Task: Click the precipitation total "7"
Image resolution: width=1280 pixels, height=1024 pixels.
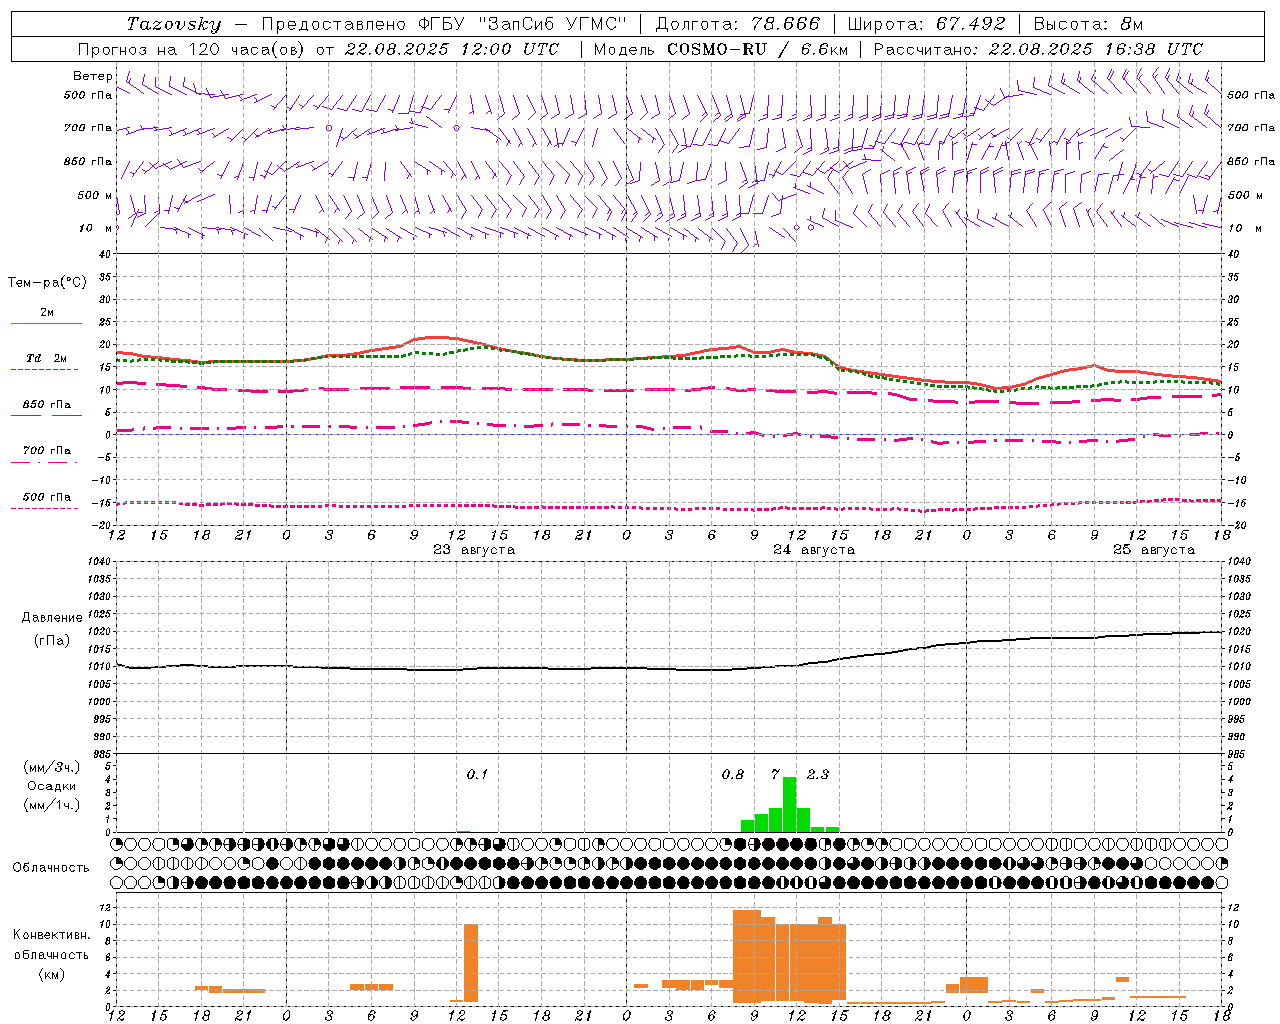Action: (x=775, y=775)
